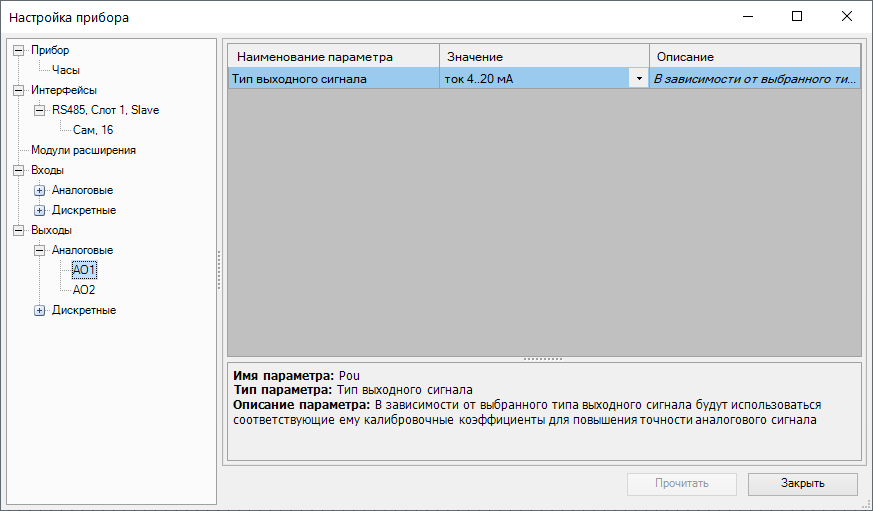Screen dimensions: 873x511
Task: Expand Дискретные under Выходы
Action: [x=40, y=310]
